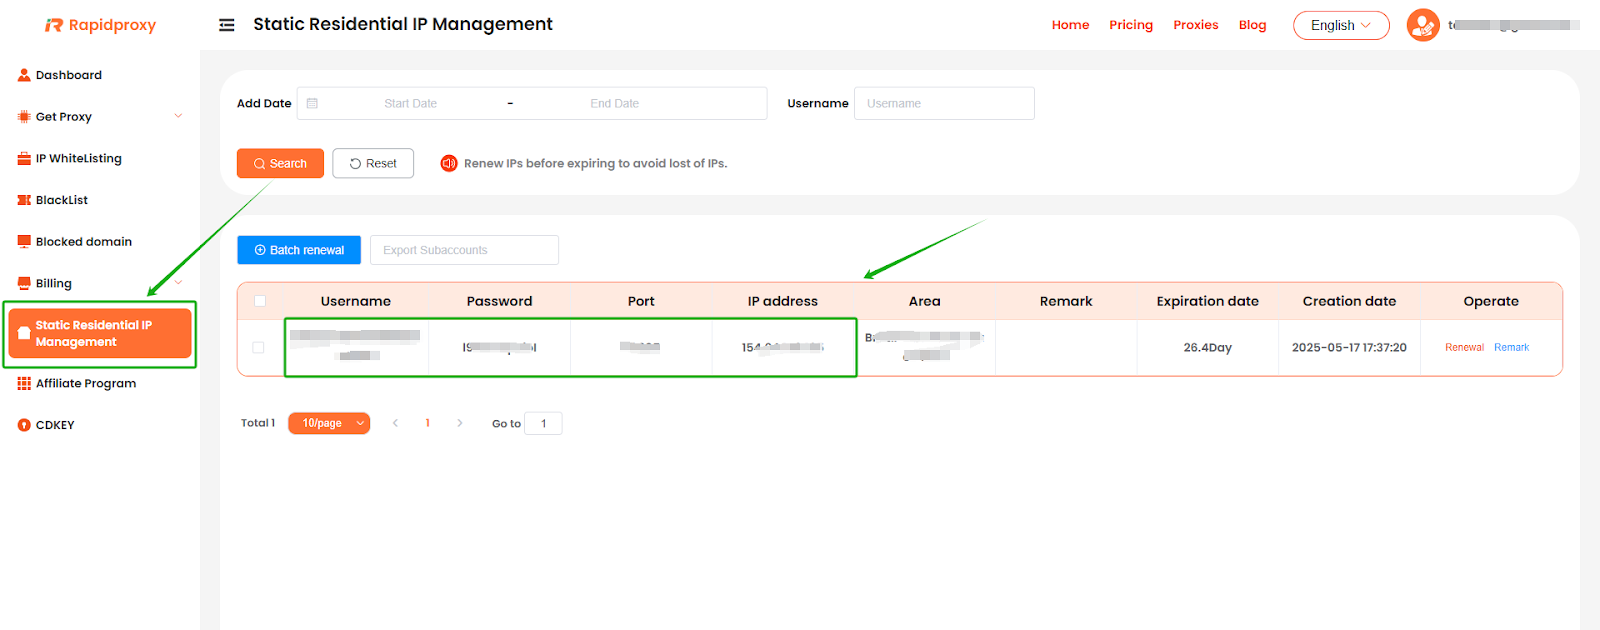The image size is (1600, 630).
Task: Toggle the select-all checkbox in table header
Action: (x=260, y=301)
